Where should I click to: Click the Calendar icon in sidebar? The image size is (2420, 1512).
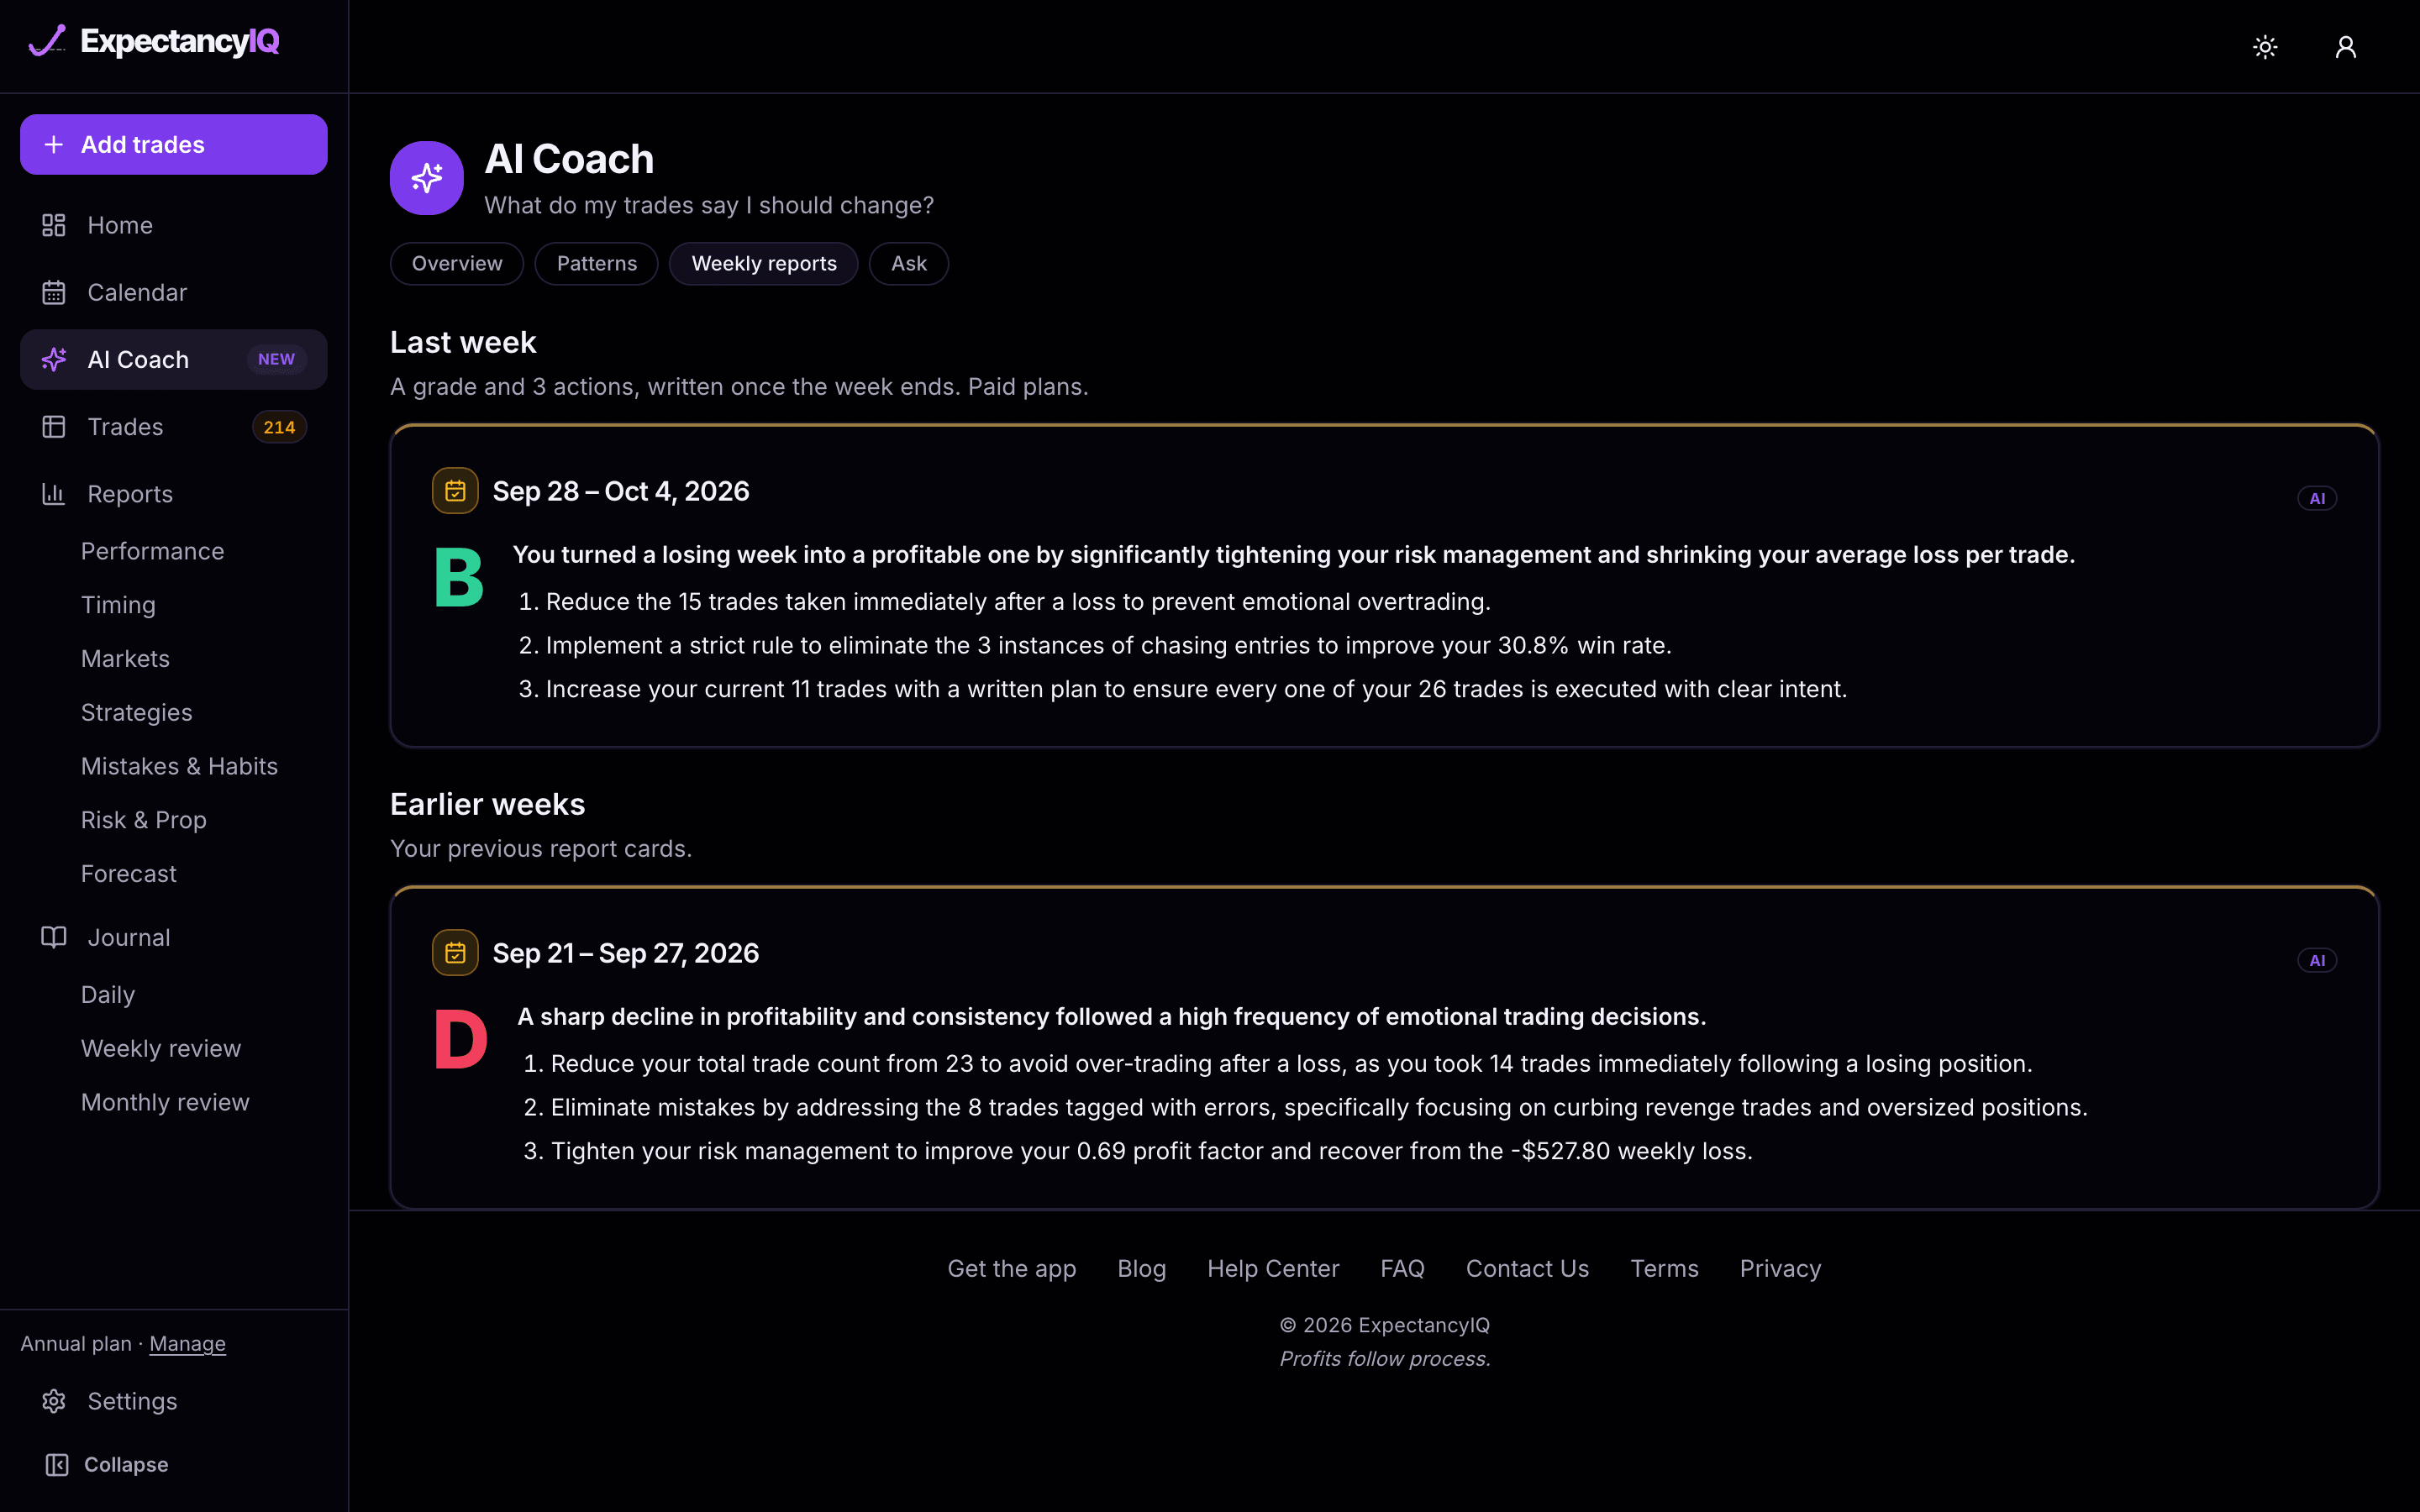[54, 292]
